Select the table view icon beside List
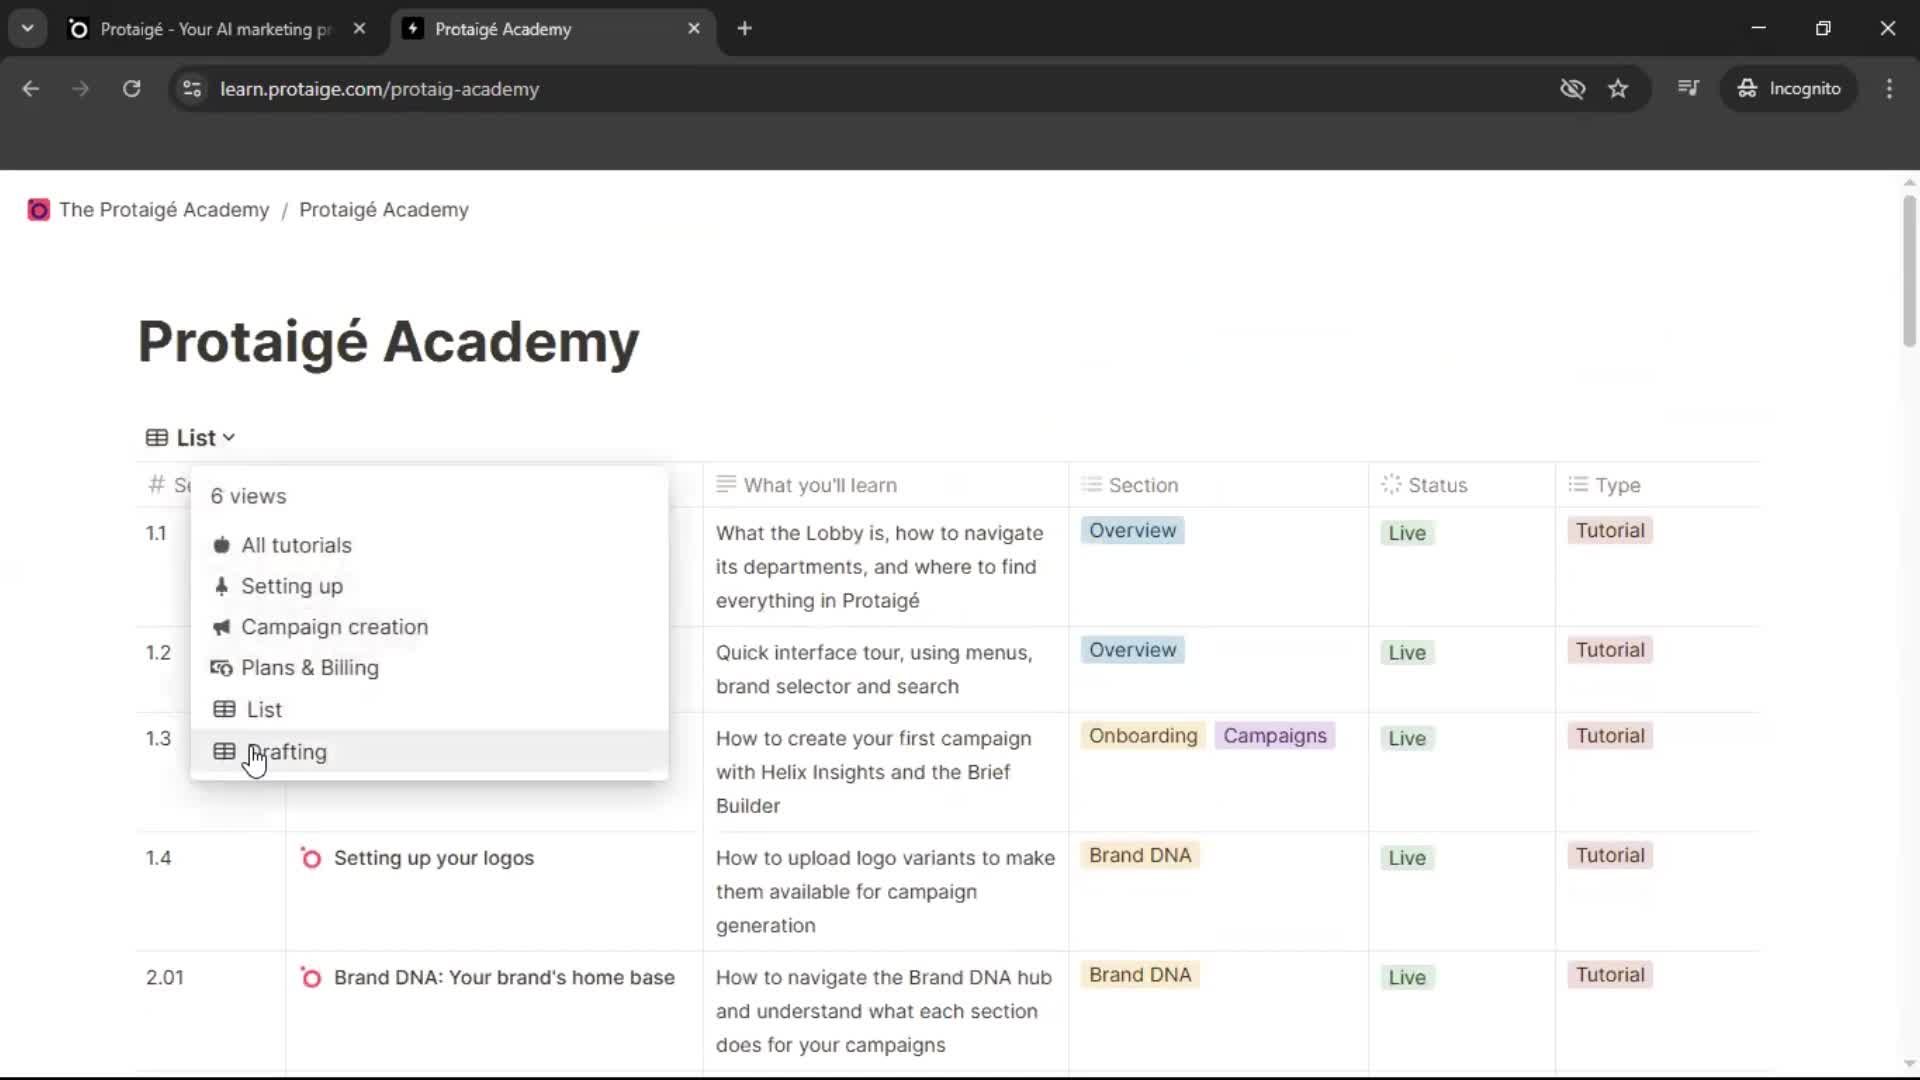 156,437
